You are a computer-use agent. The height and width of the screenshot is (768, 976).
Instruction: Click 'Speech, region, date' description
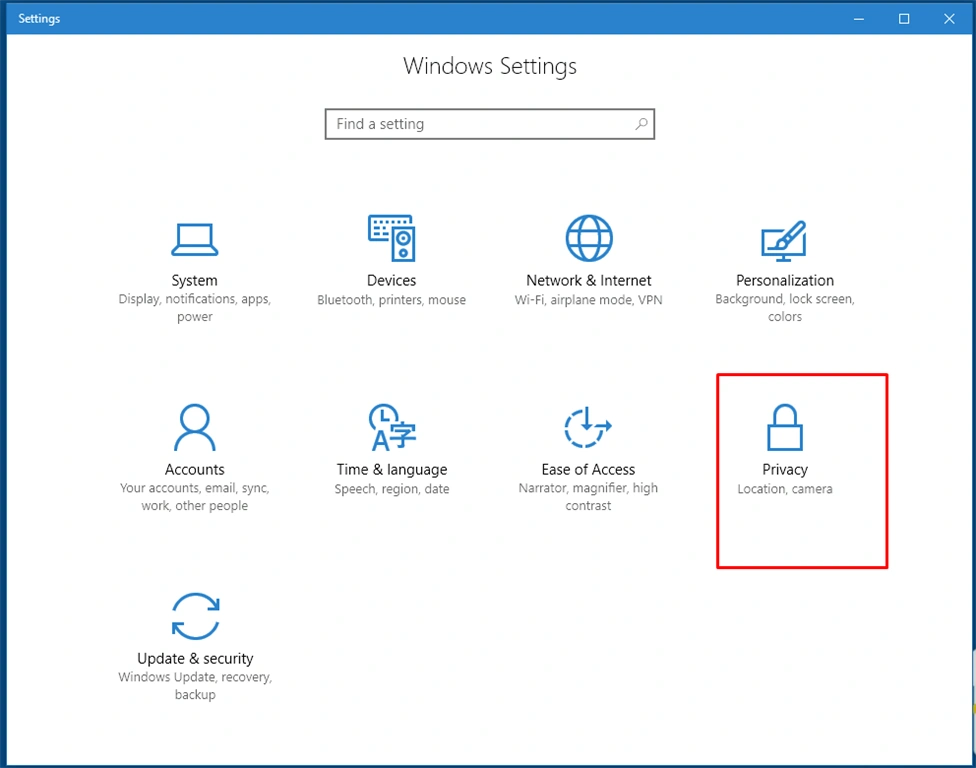click(x=392, y=489)
